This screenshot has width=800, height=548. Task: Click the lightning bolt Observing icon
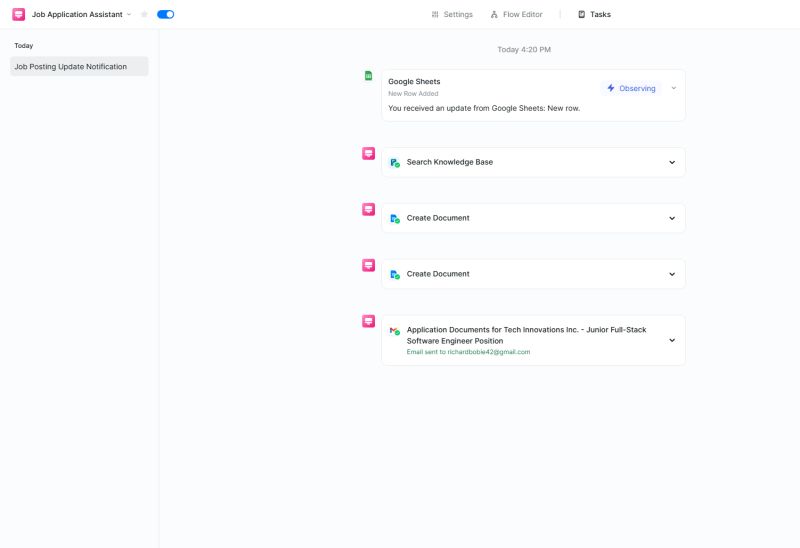point(611,88)
